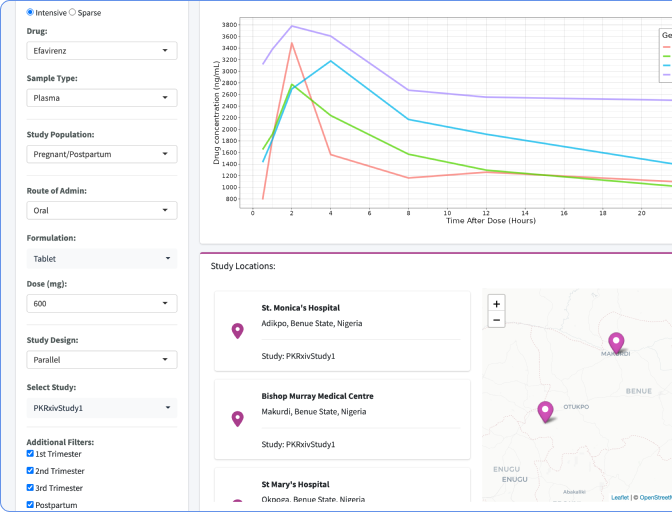
Task: Click the map marker near Otukpo
Action: pyautogui.click(x=545, y=411)
